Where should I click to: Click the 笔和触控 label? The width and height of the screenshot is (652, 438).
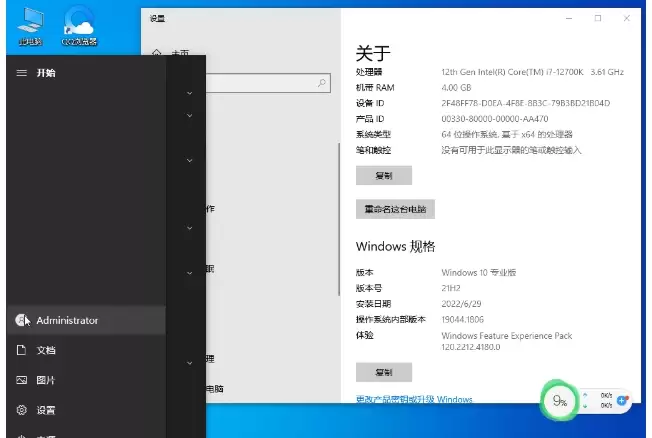point(373,150)
